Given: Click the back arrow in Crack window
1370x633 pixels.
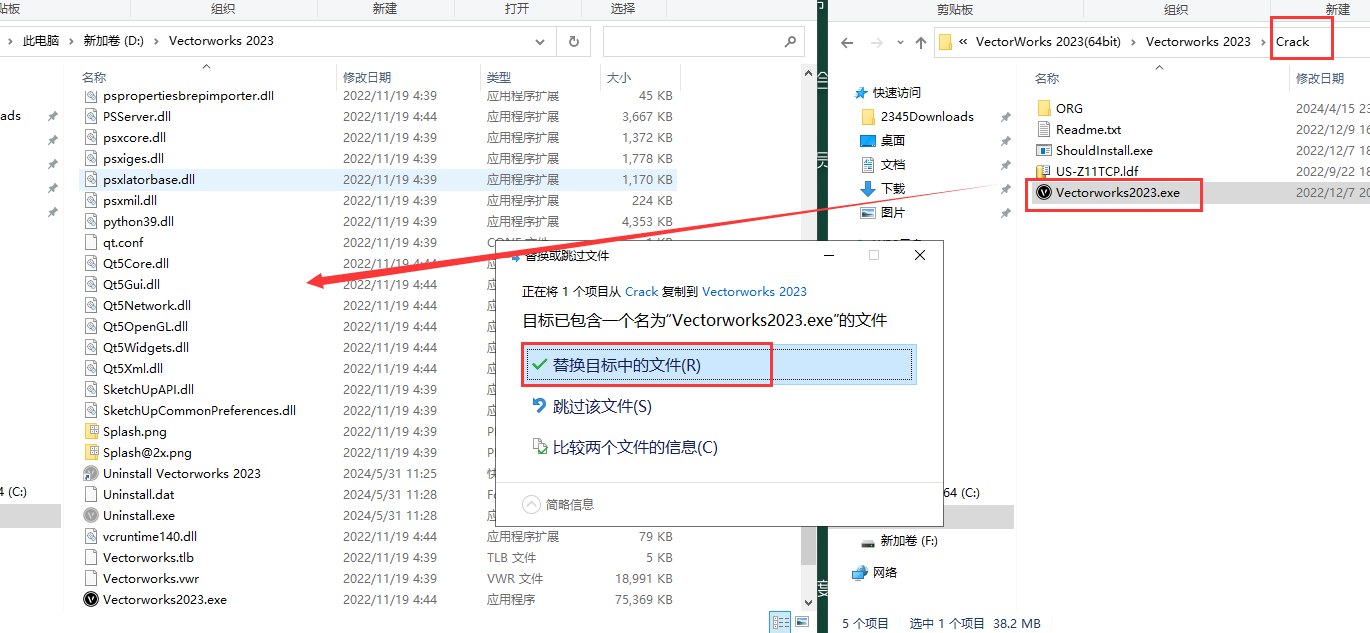Looking at the screenshot, I should [846, 43].
